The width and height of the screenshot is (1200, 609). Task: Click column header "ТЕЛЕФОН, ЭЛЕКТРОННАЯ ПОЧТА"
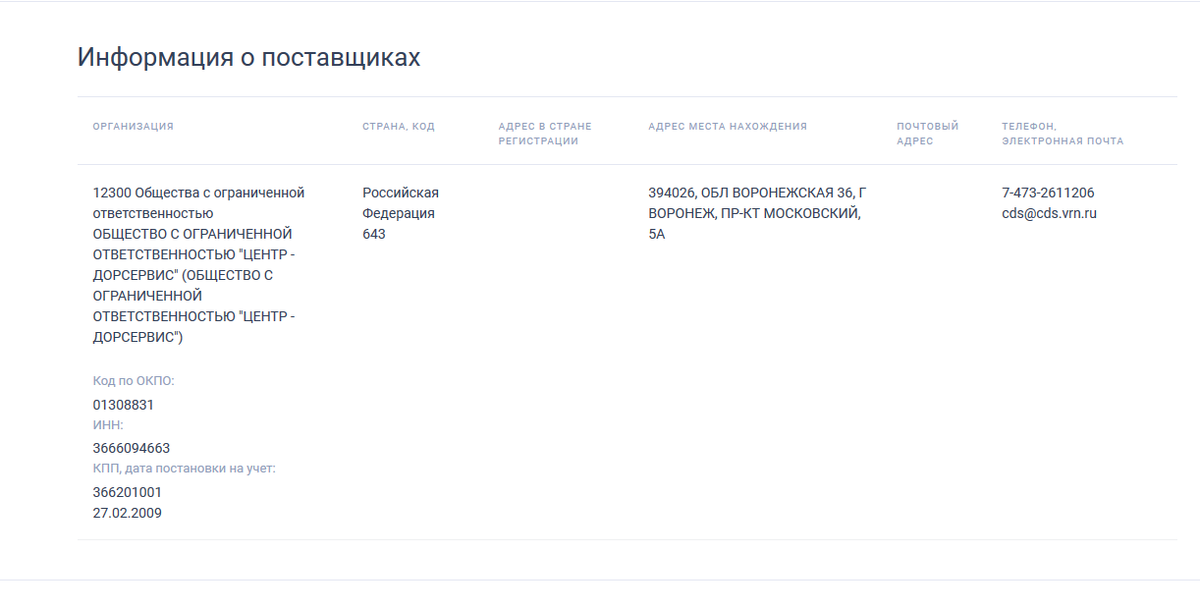[1063, 134]
